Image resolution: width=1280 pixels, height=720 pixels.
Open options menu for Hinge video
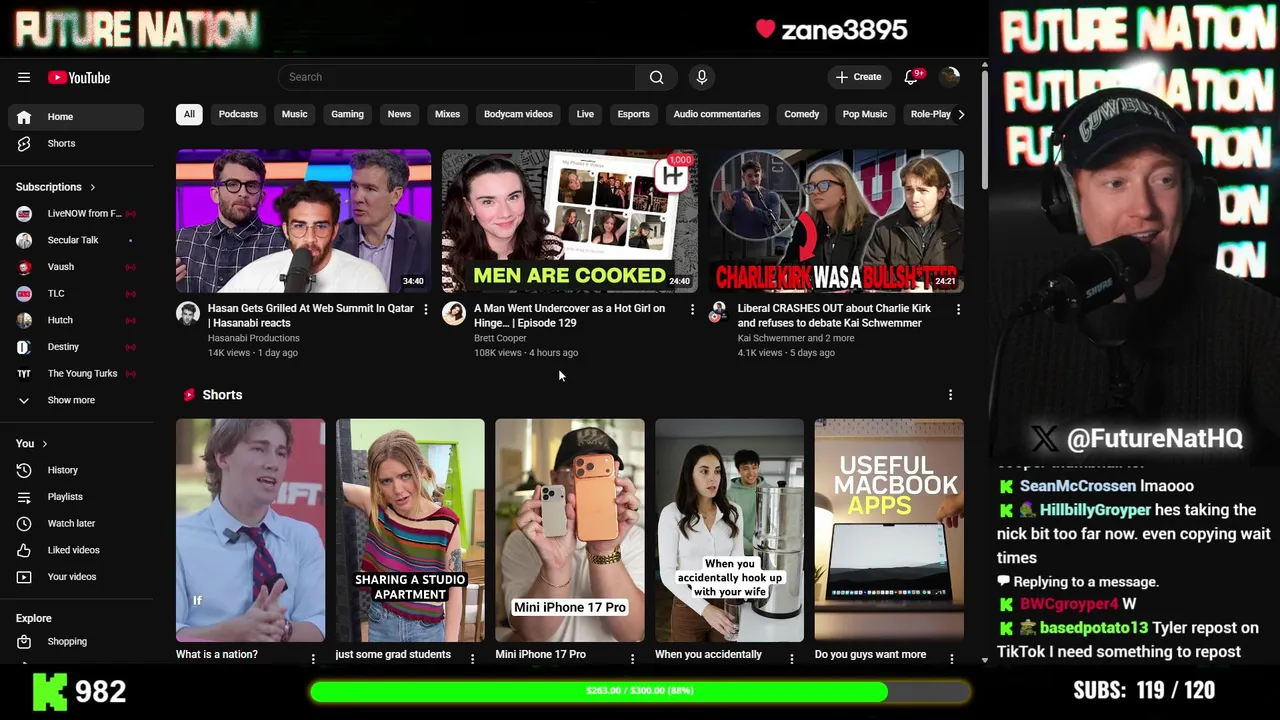click(692, 310)
